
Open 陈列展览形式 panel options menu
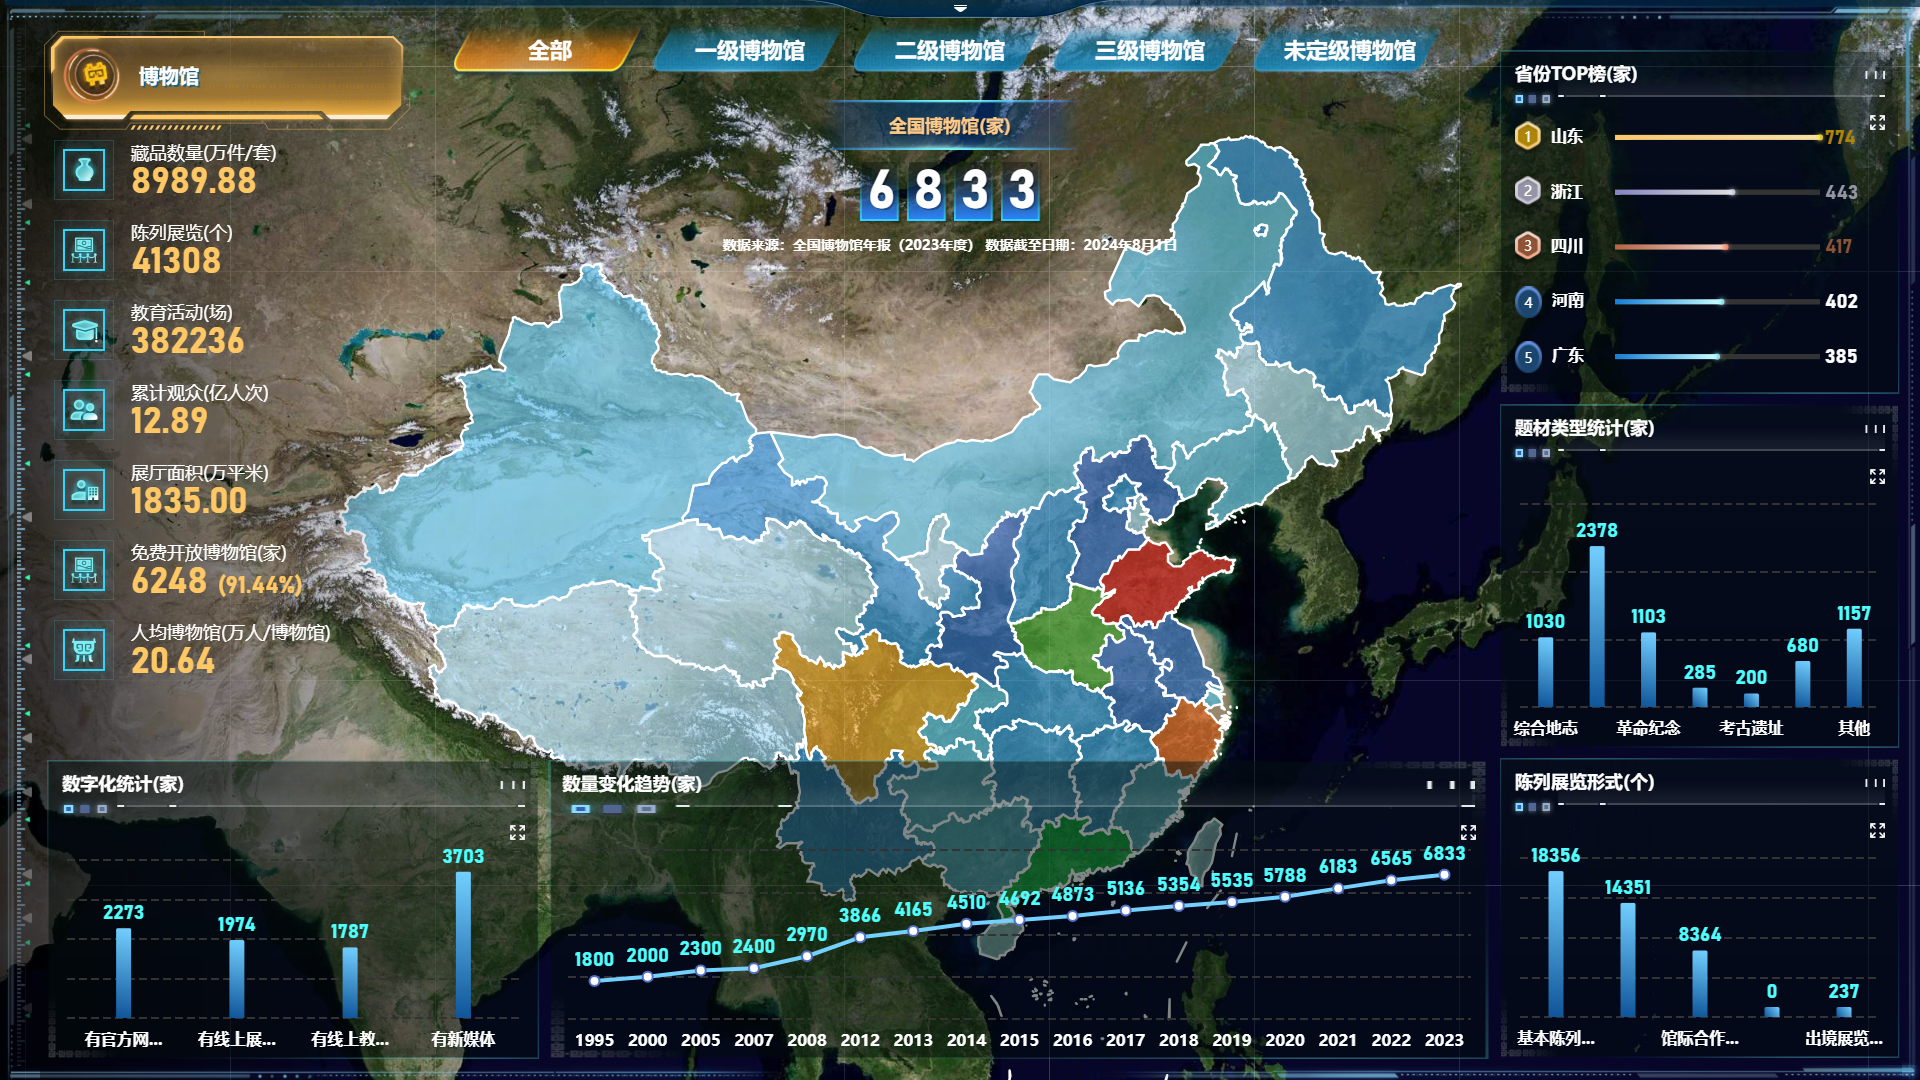point(1875,783)
